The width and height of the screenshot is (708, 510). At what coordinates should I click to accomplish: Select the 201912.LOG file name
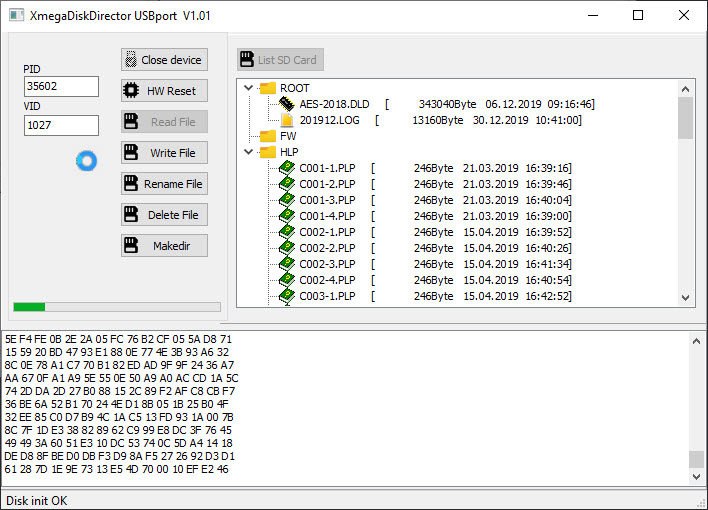click(x=330, y=120)
